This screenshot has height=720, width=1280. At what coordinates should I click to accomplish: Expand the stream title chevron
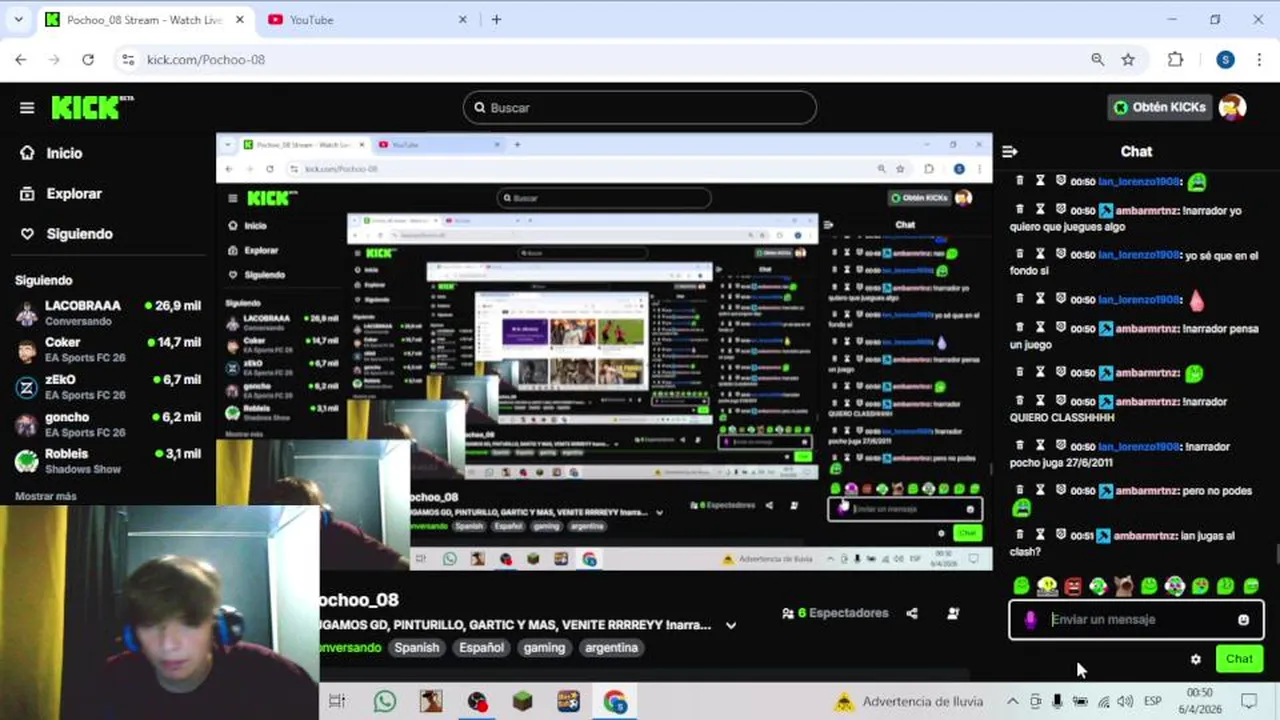click(x=731, y=625)
